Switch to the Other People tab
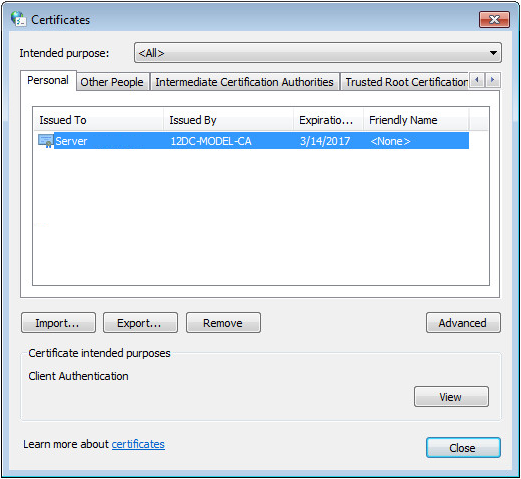521x479 pixels. point(112,82)
